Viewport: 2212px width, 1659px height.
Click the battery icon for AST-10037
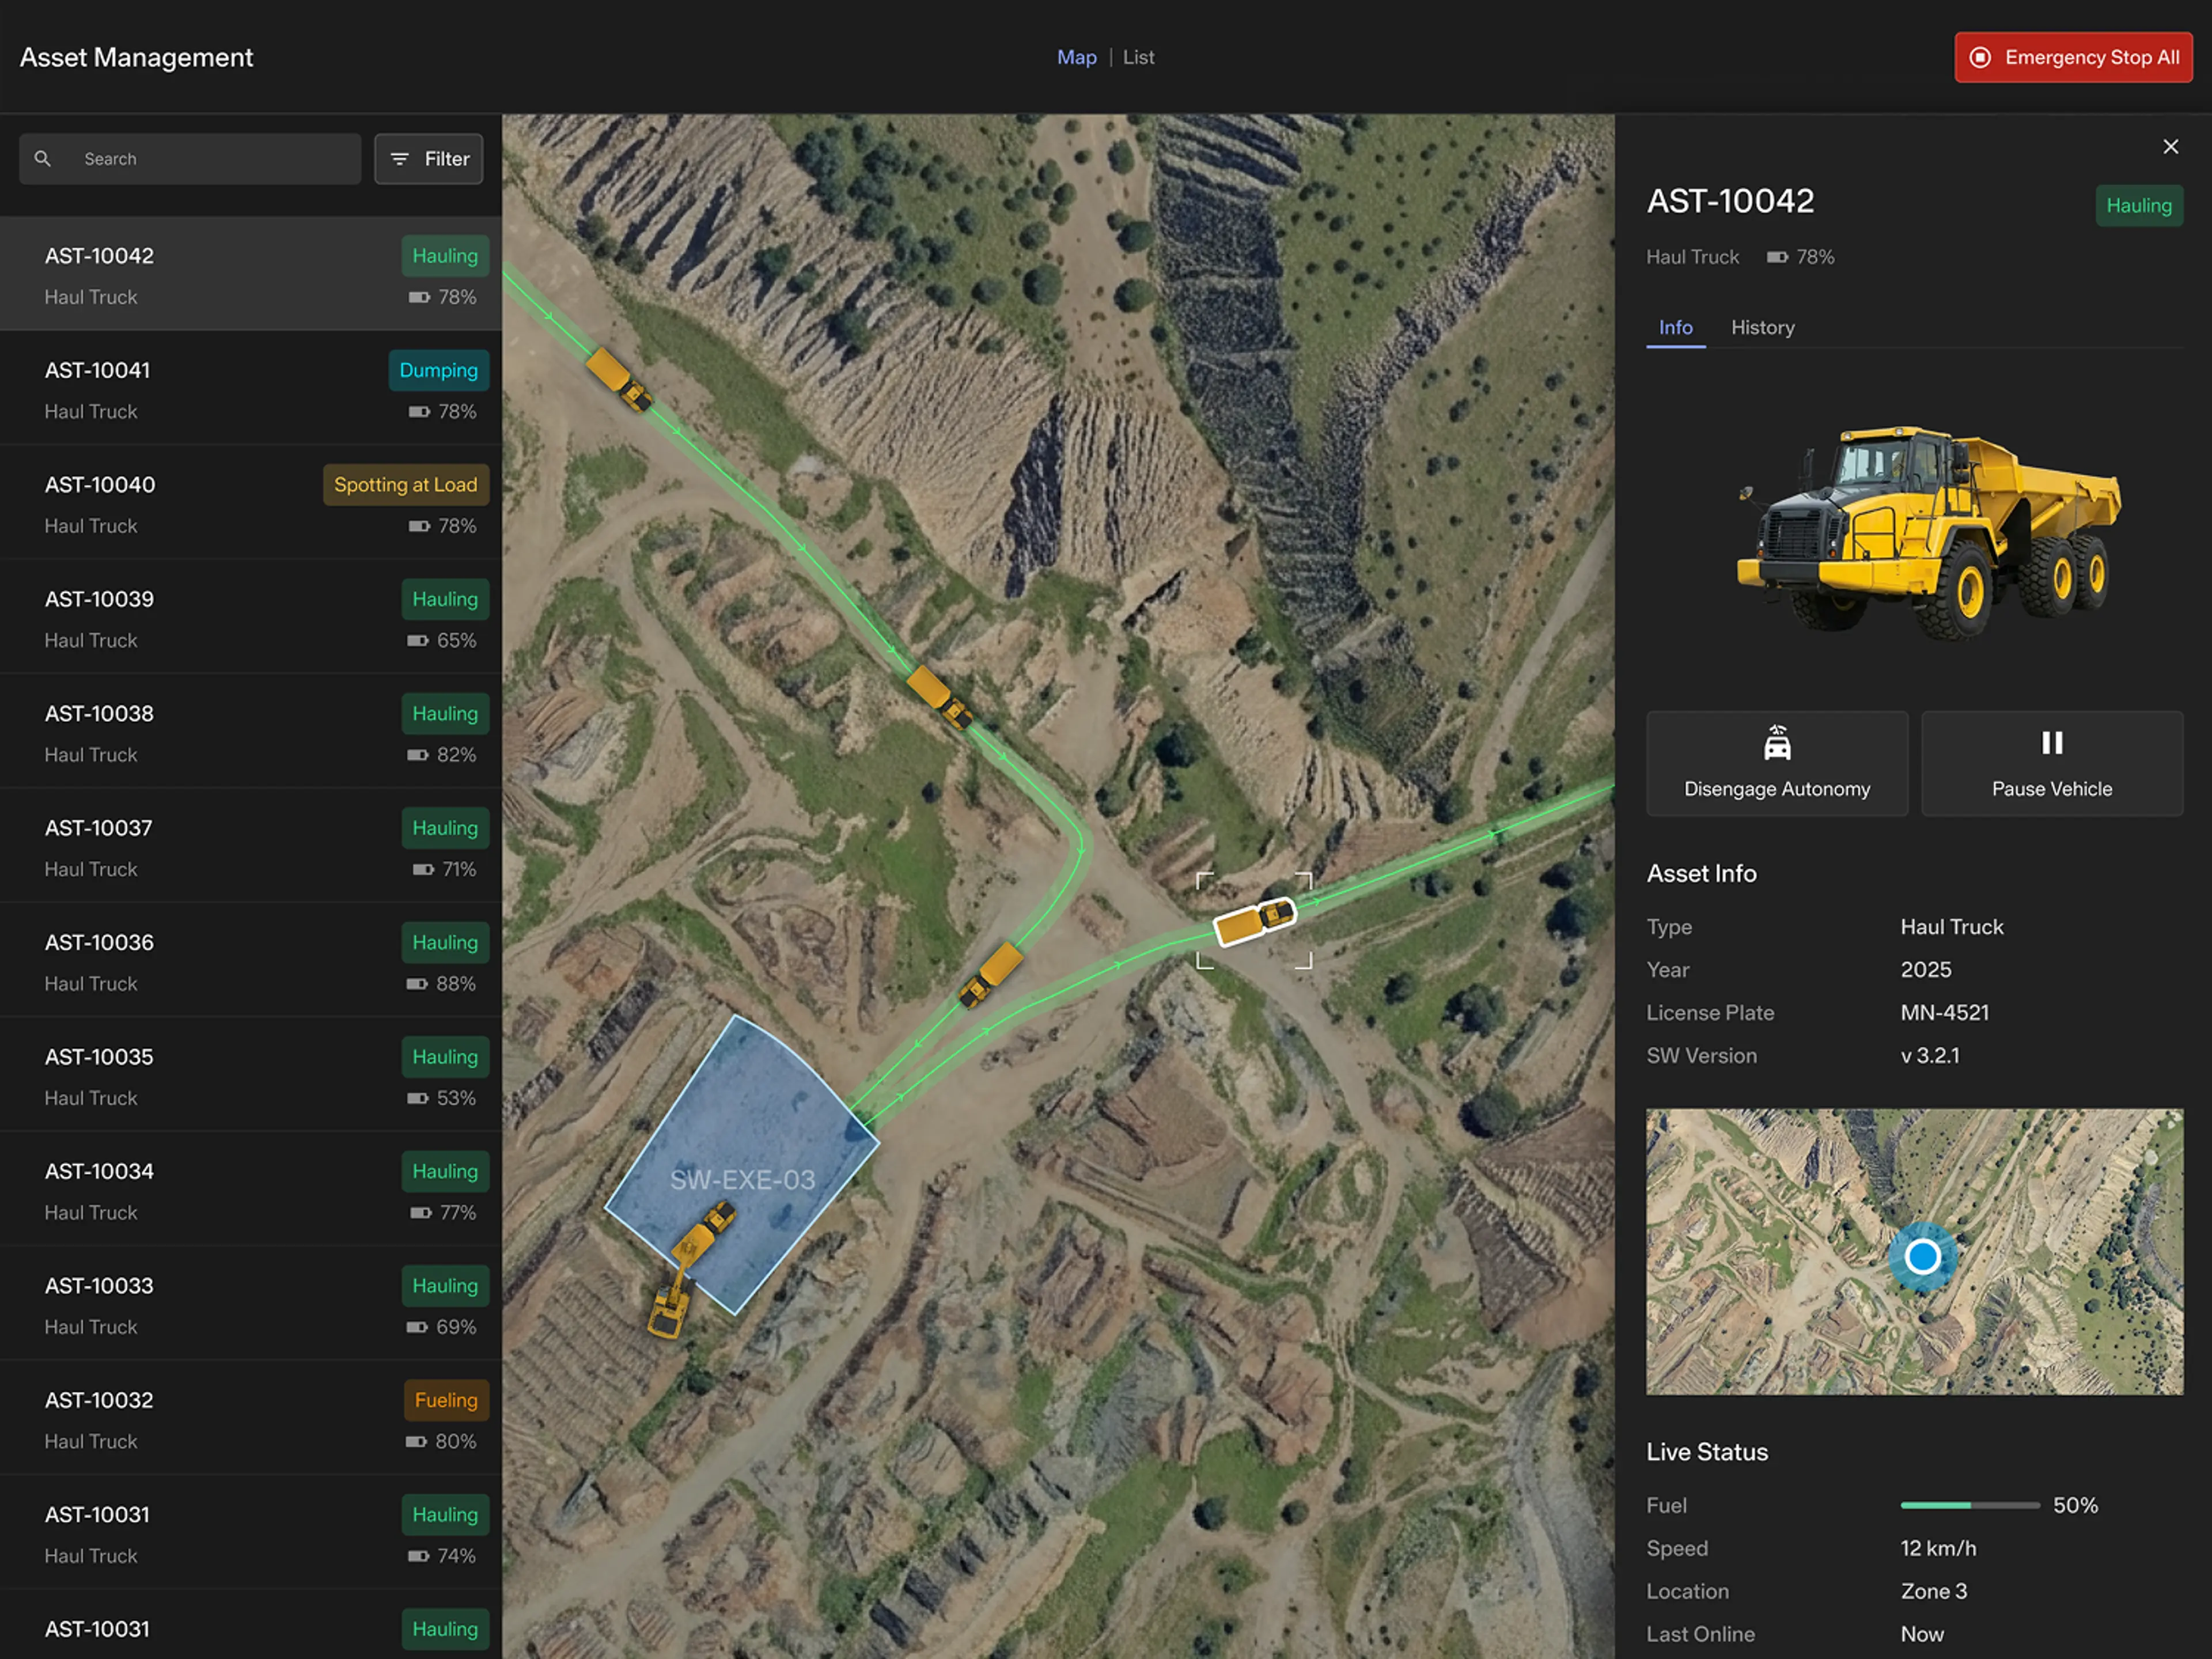click(423, 870)
